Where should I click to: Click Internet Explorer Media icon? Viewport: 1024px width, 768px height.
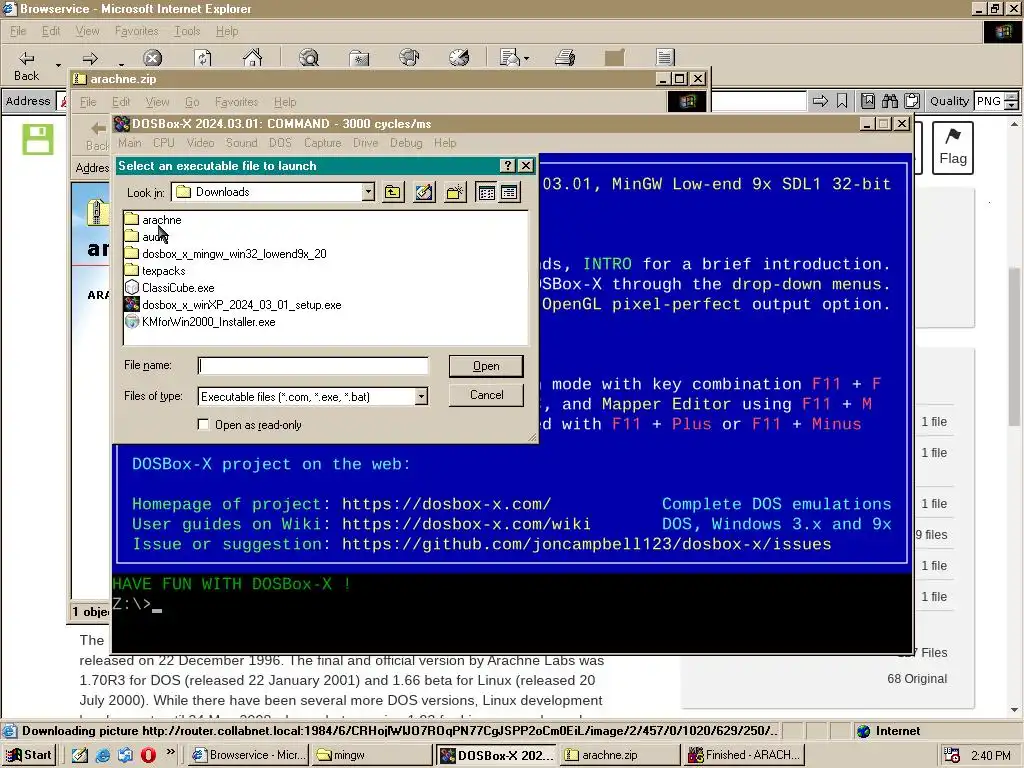[x=409, y=58]
